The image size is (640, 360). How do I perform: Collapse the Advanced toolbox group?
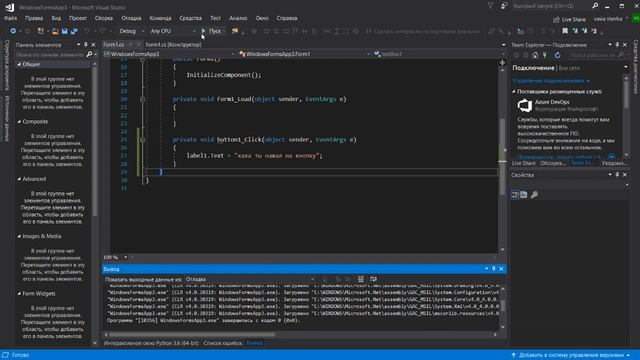pyautogui.click(x=19, y=179)
